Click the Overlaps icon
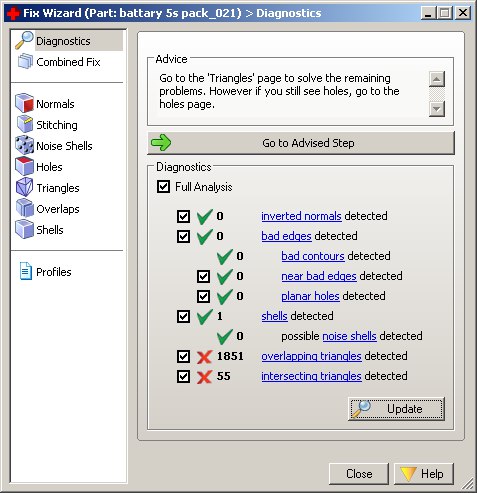 pyautogui.click(x=25, y=208)
